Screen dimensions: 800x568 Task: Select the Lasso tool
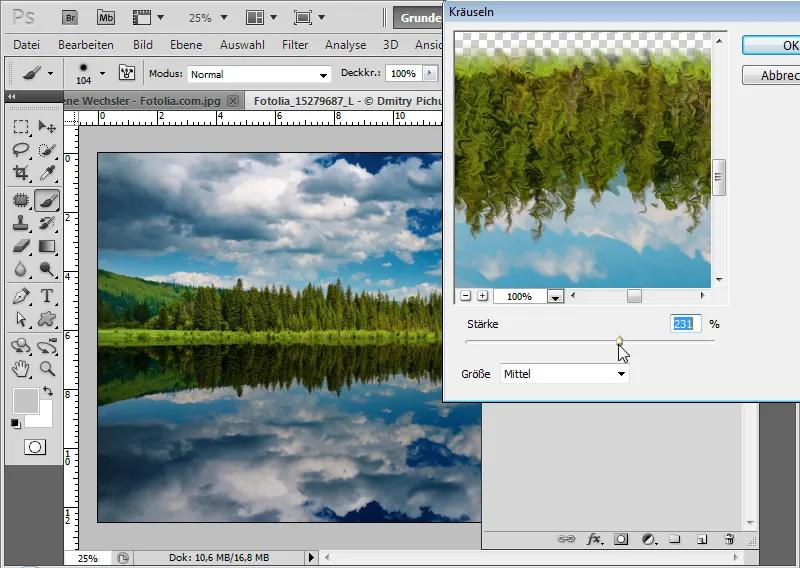(x=21, y=150)
